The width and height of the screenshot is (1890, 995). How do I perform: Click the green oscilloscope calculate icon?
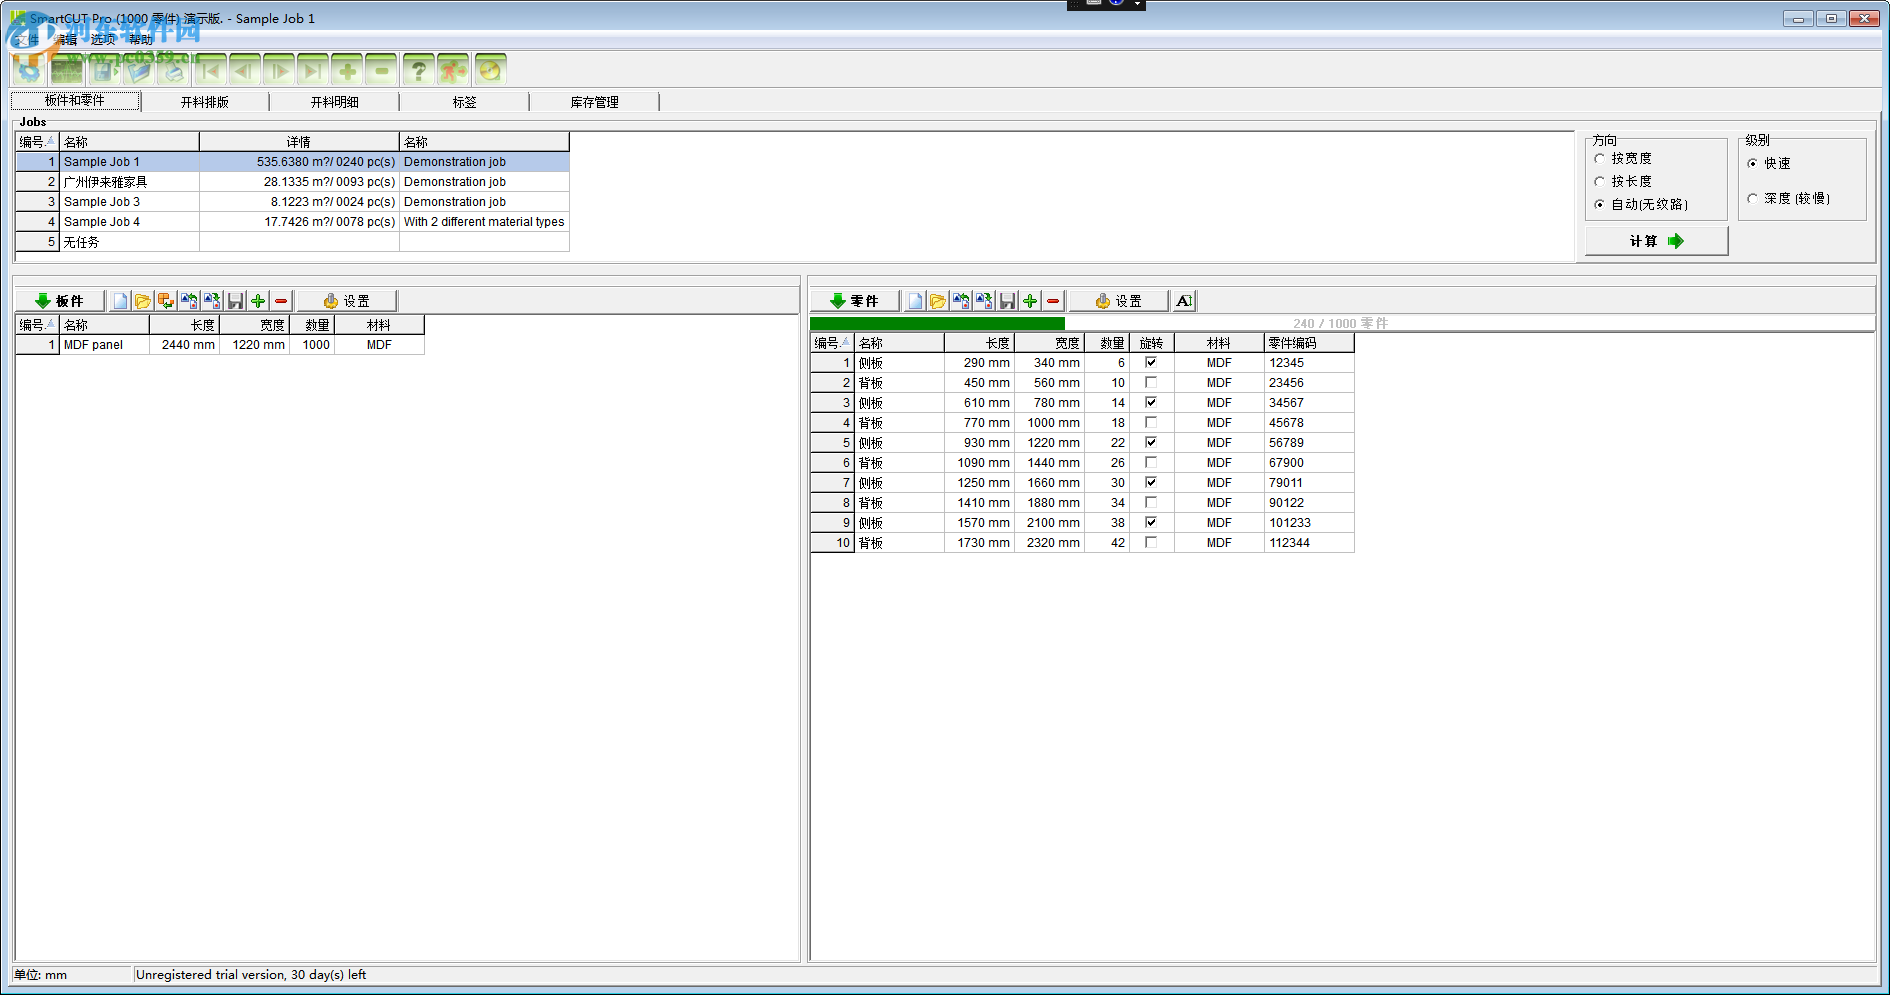[x=67, y=70]
